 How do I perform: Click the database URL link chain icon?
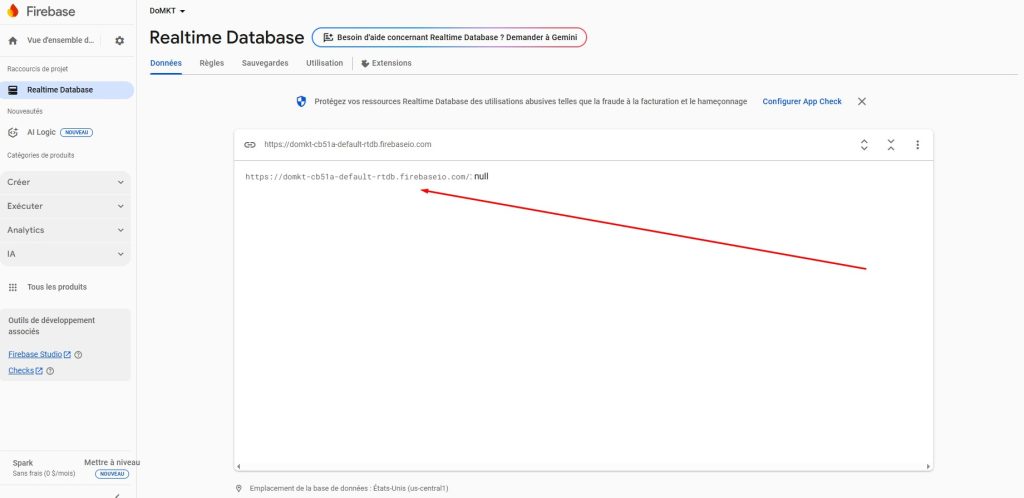(249, 145)
